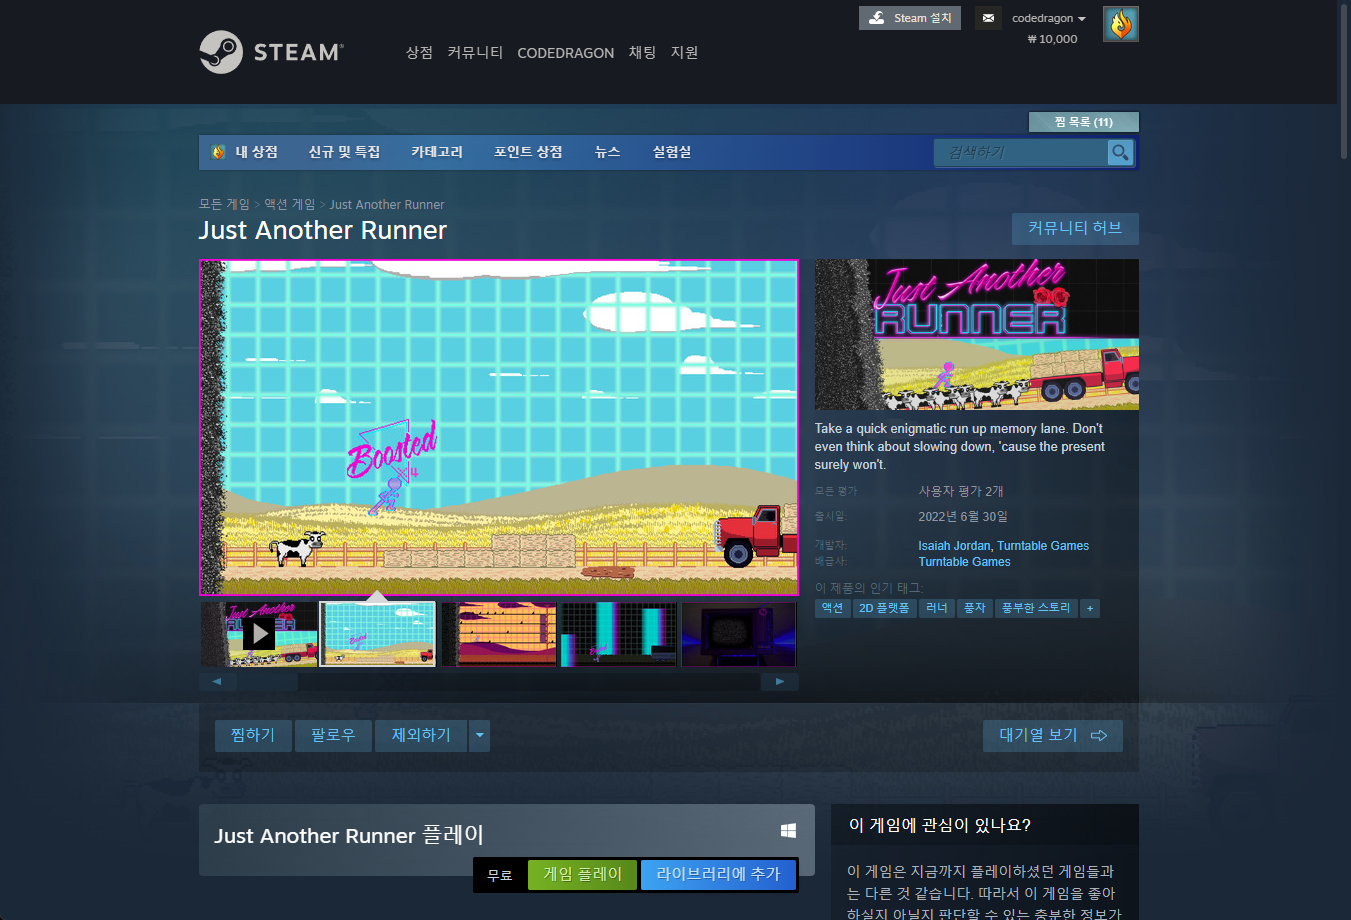Viewport: 1351px width, 920px height.
Task: Open developer Isaiah Jordan link
Action: [954, 546]
